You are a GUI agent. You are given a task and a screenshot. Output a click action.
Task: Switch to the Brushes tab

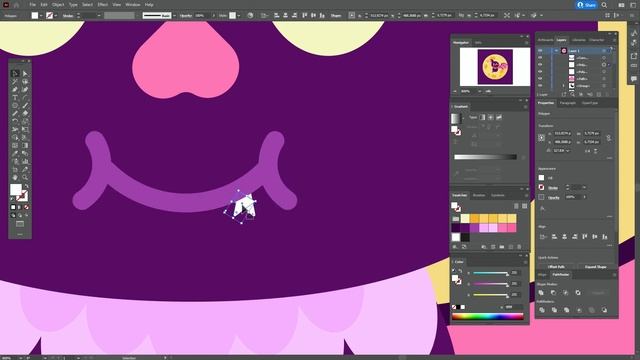tap(479, 196)
